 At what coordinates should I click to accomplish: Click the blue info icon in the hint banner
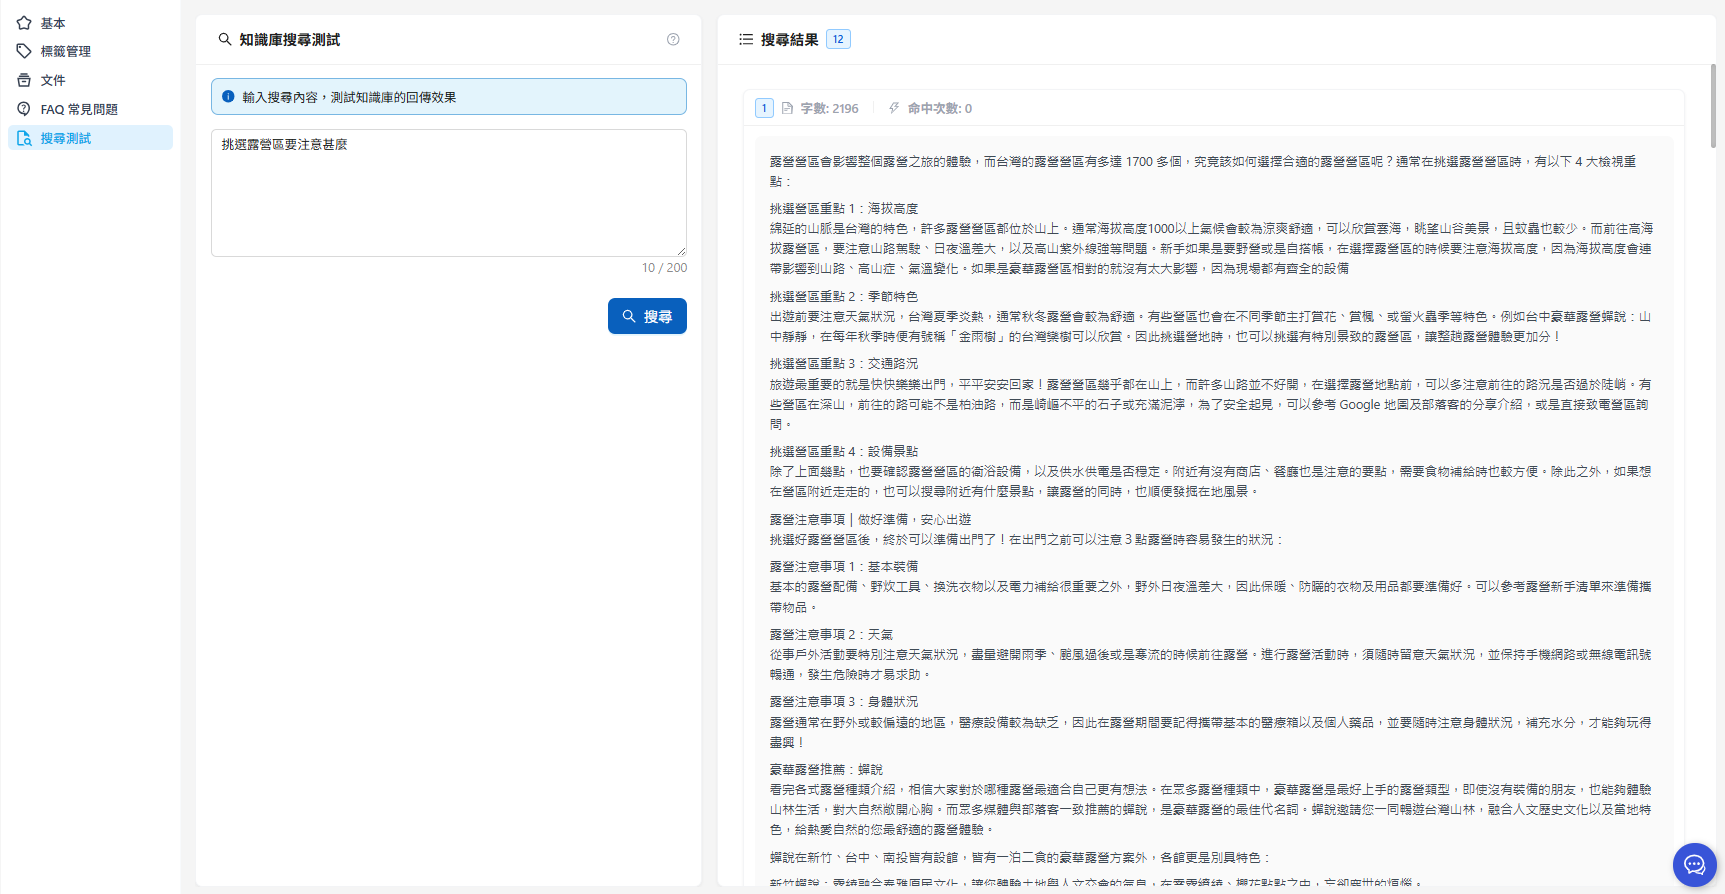pyautogui.click(x=228, y=97)
